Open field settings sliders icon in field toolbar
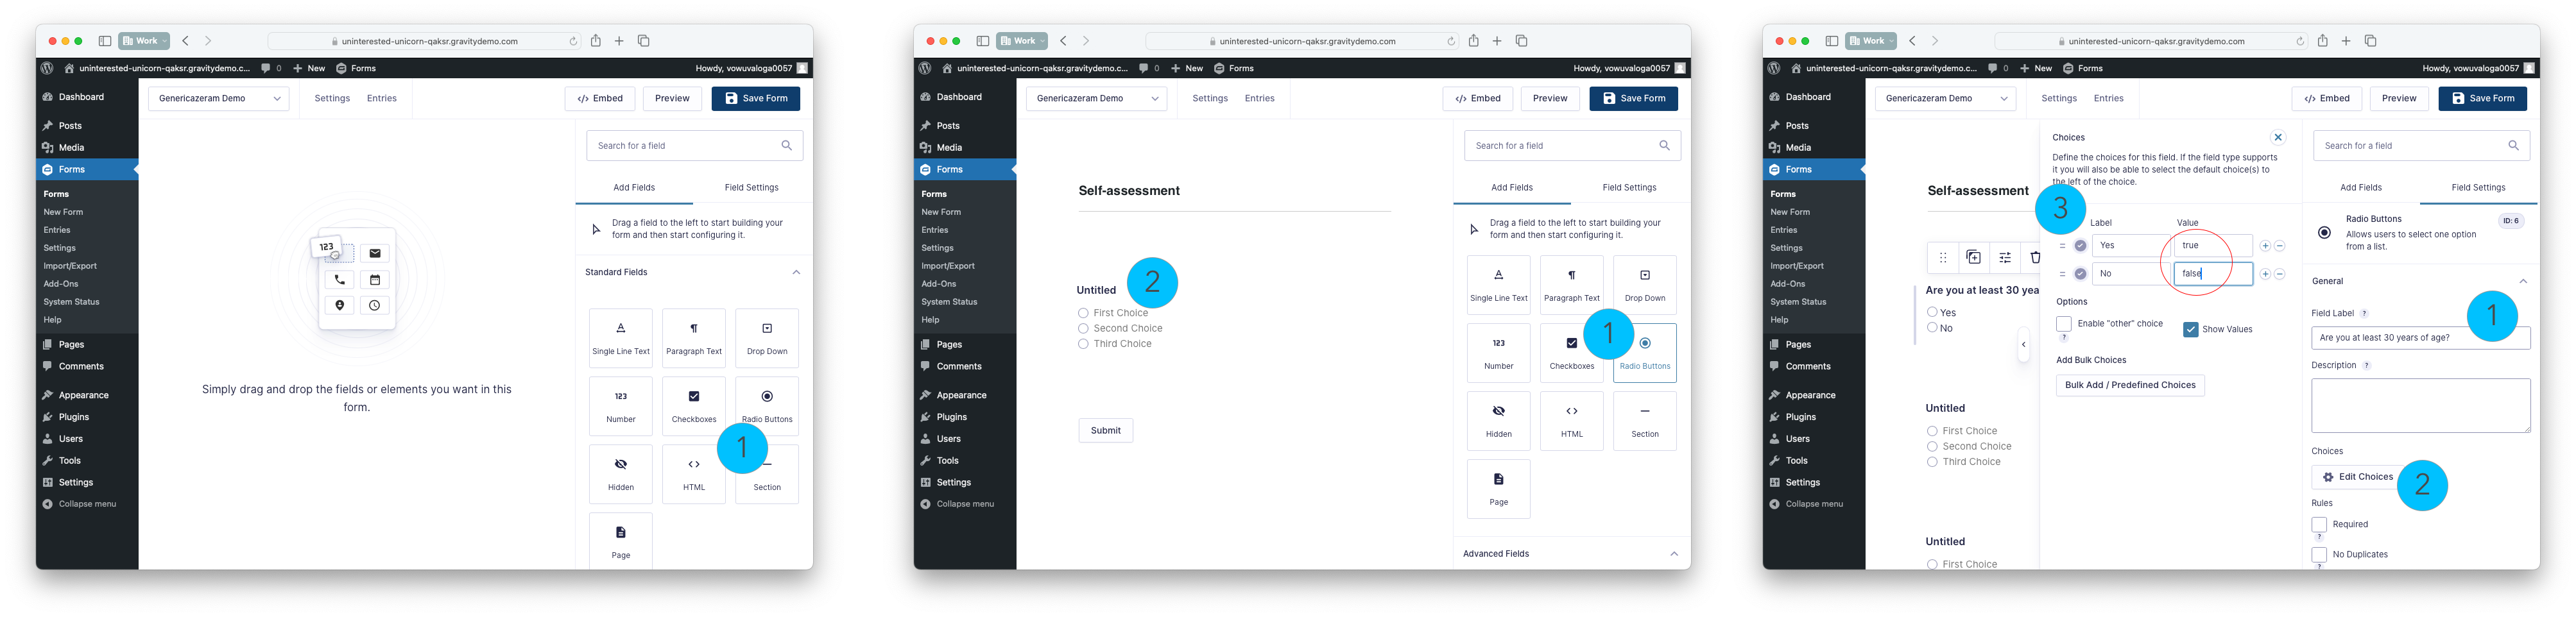 coord(2004,258)
